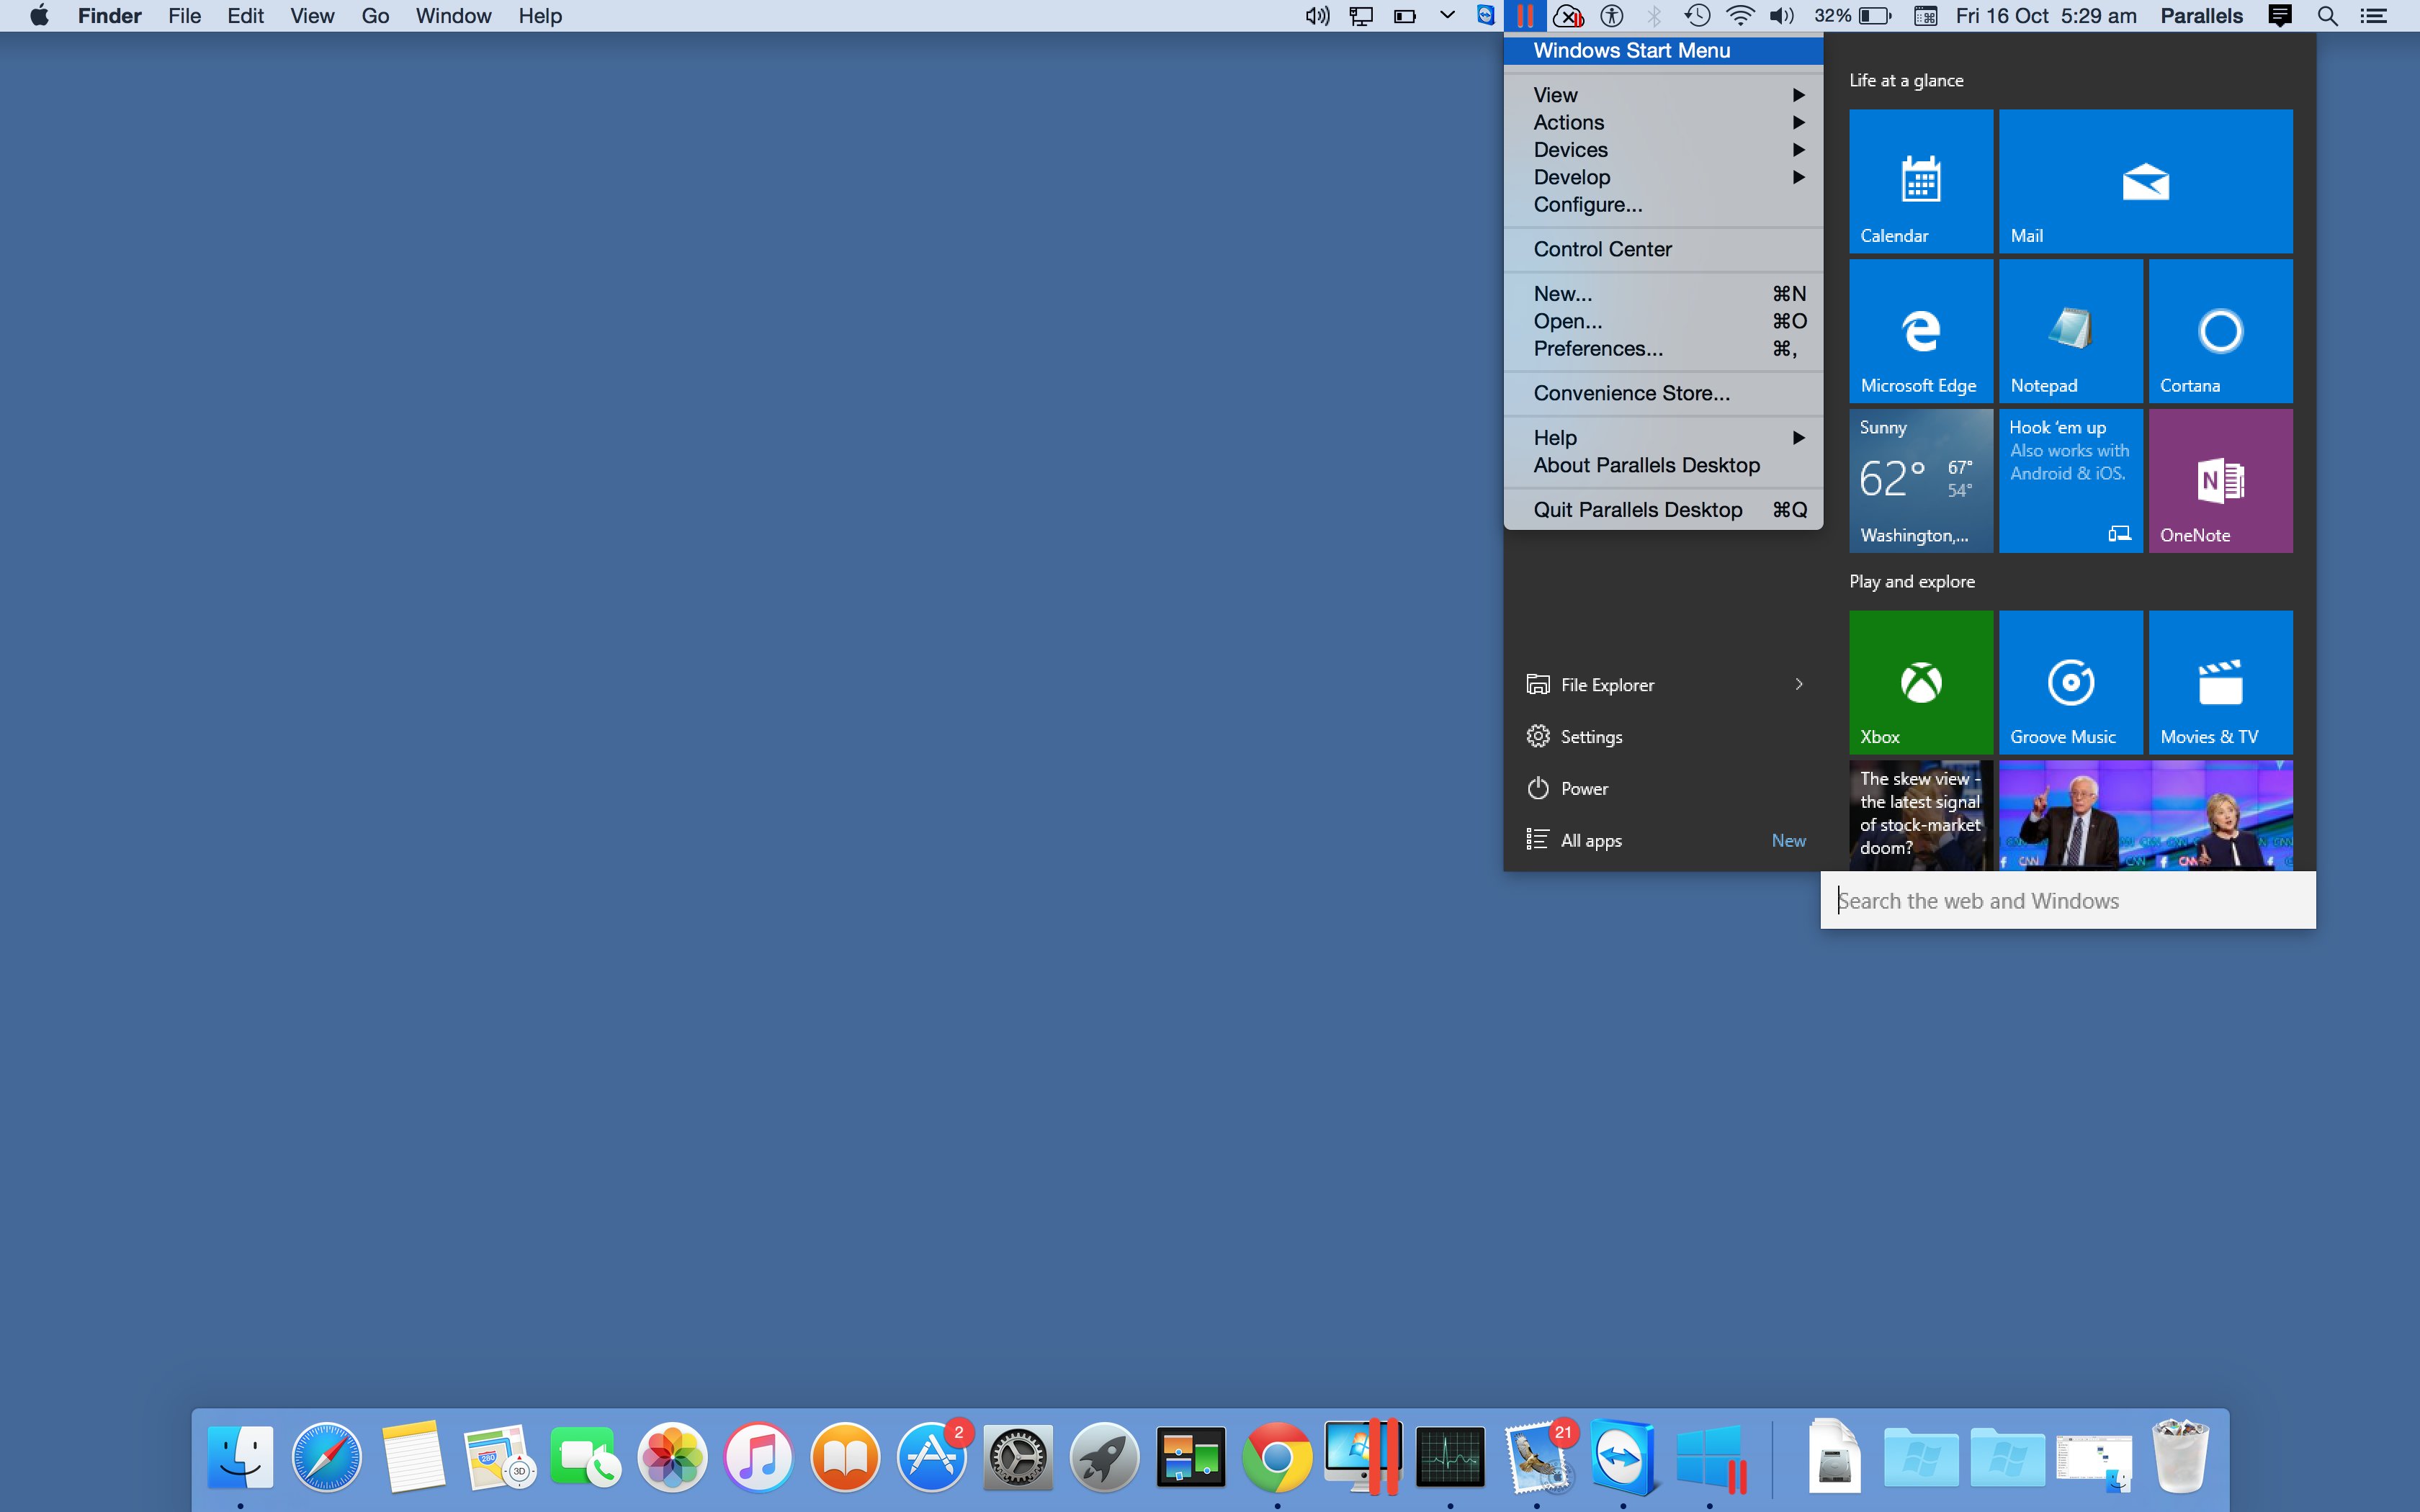Open Photos from the Dock
This screenshot has width=2420, height=1512.
pos(672,1456)
